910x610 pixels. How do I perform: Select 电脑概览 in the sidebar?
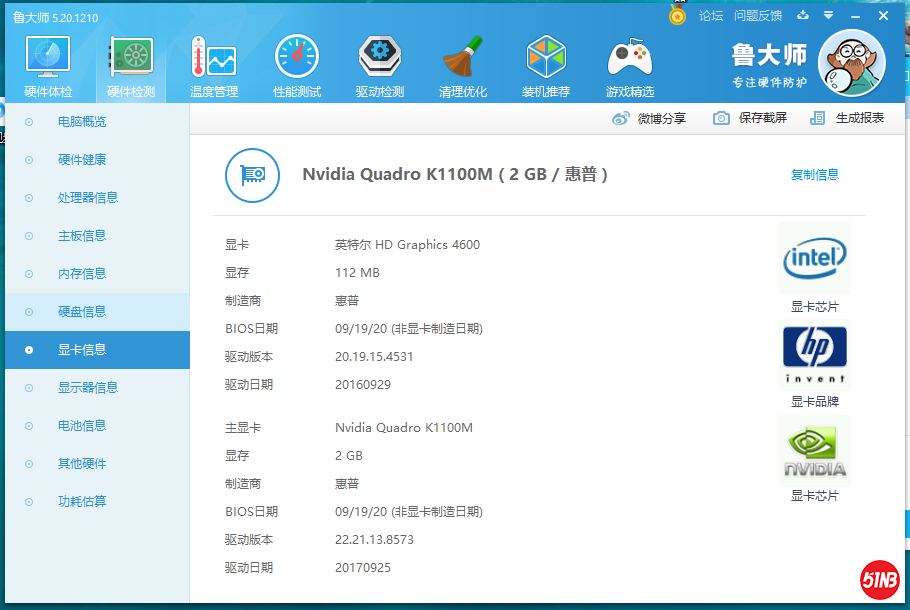pyautogui.click(x=82, y=122)
